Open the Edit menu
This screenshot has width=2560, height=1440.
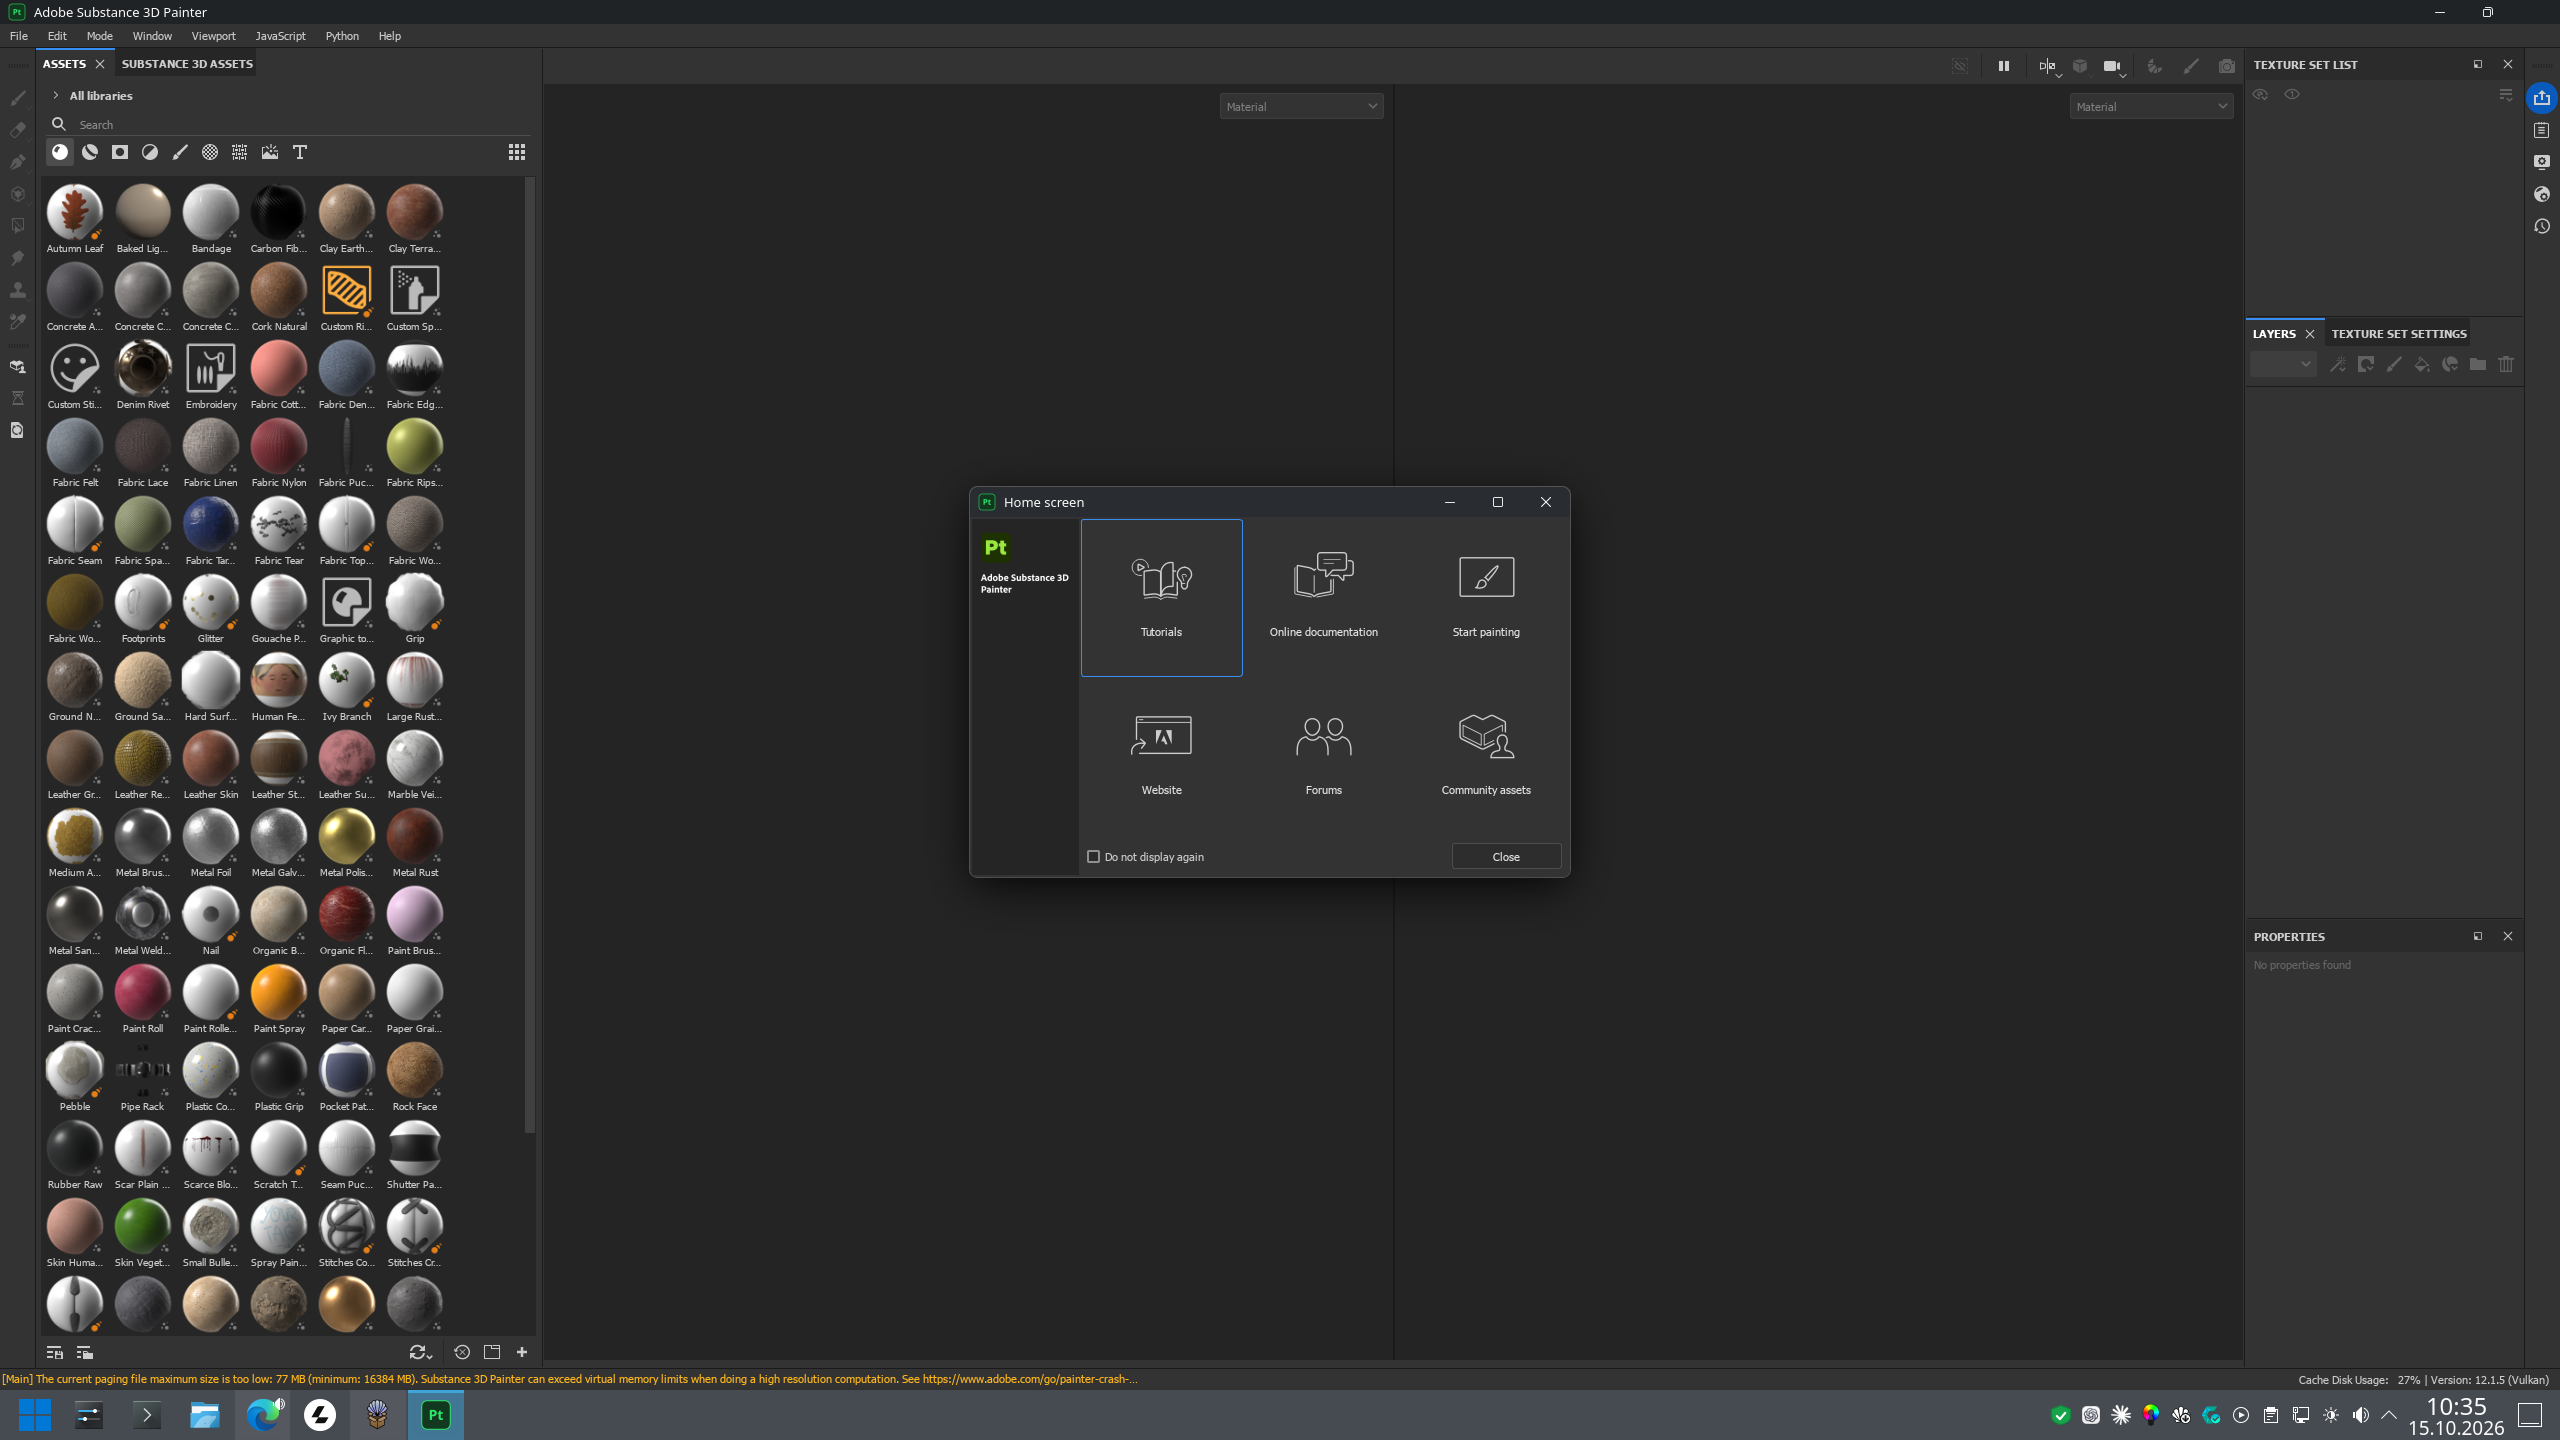57,36
